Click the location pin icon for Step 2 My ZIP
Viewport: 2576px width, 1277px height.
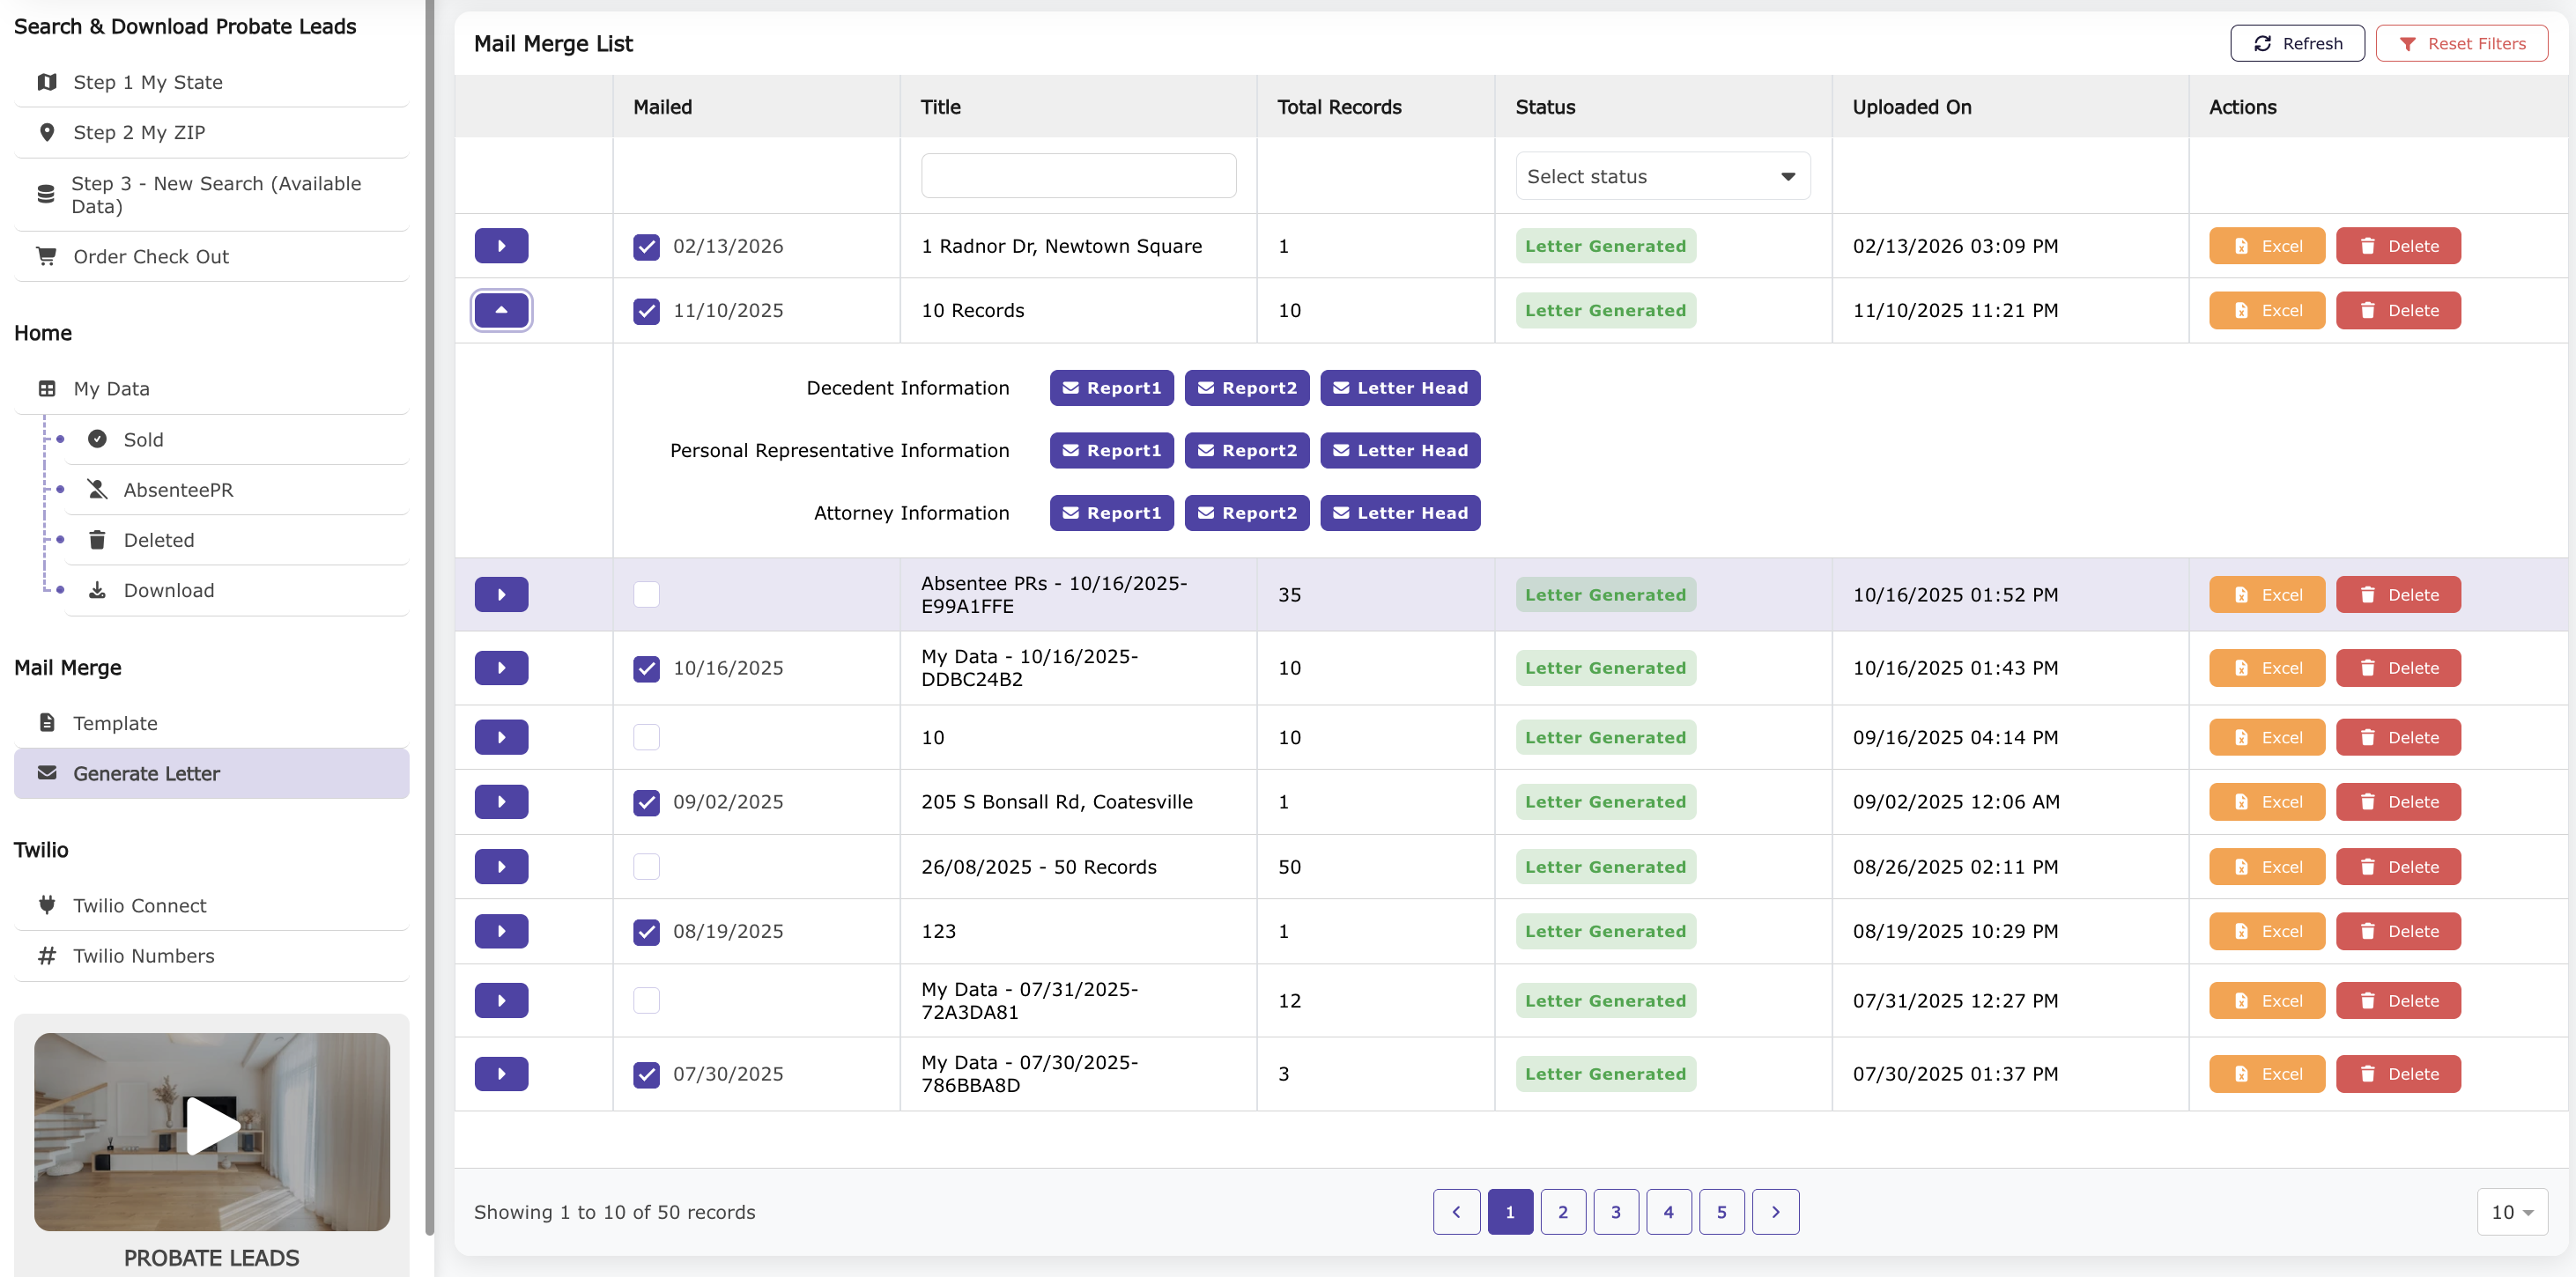(46, 132)
